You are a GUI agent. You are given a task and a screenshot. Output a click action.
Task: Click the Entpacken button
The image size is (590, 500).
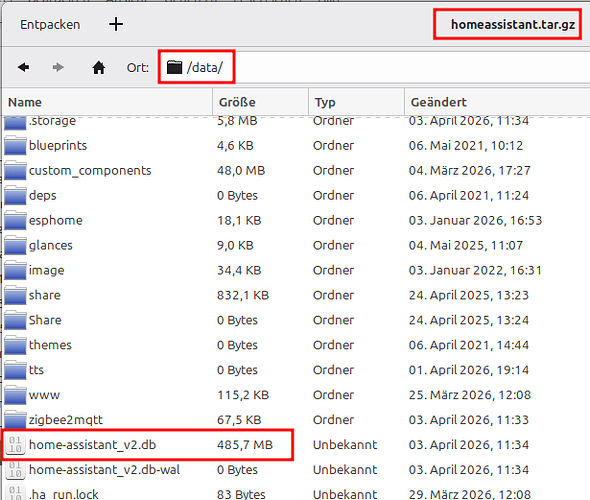pyautogui.click(x=50, y=25)
